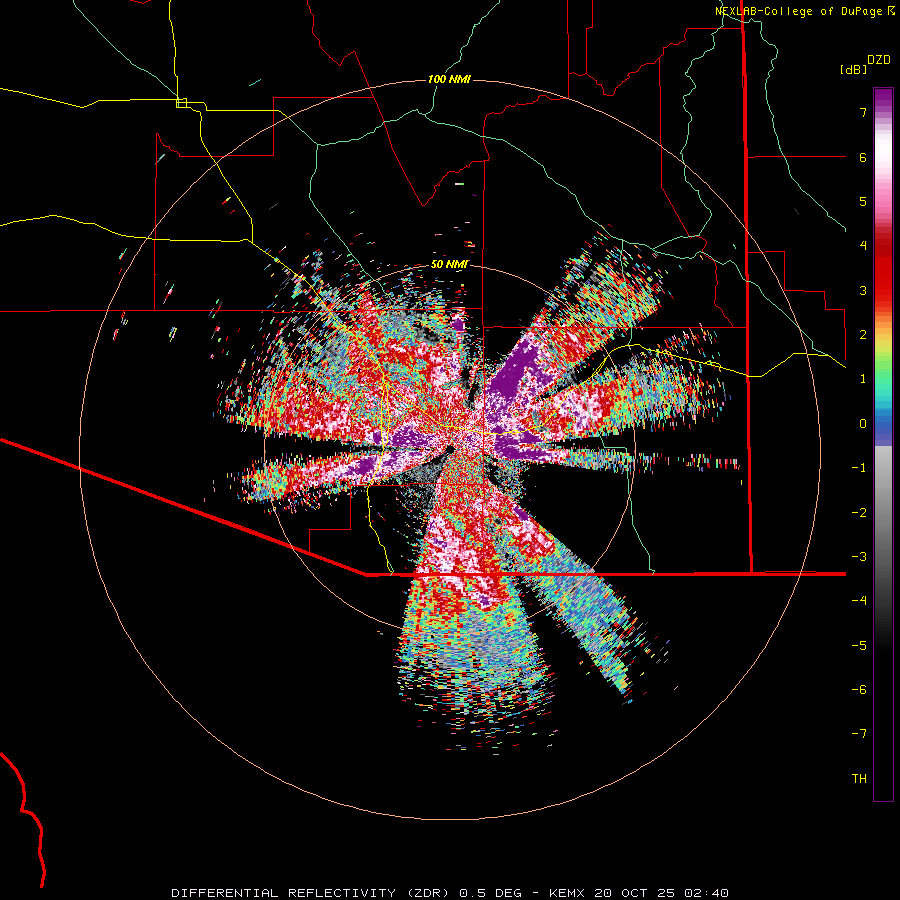Click the 0.5 DEG elevation text in caption
900x900 pixels.
[x=491, y=893]
